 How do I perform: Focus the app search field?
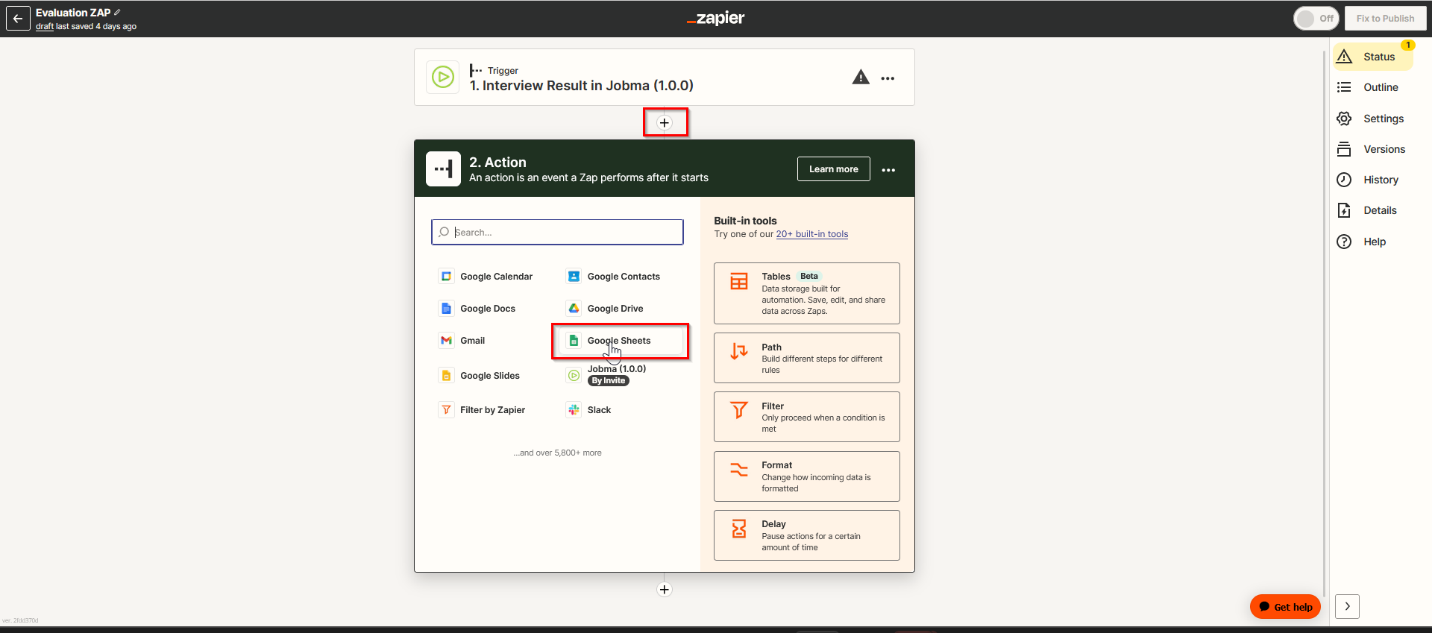(557, 232)
